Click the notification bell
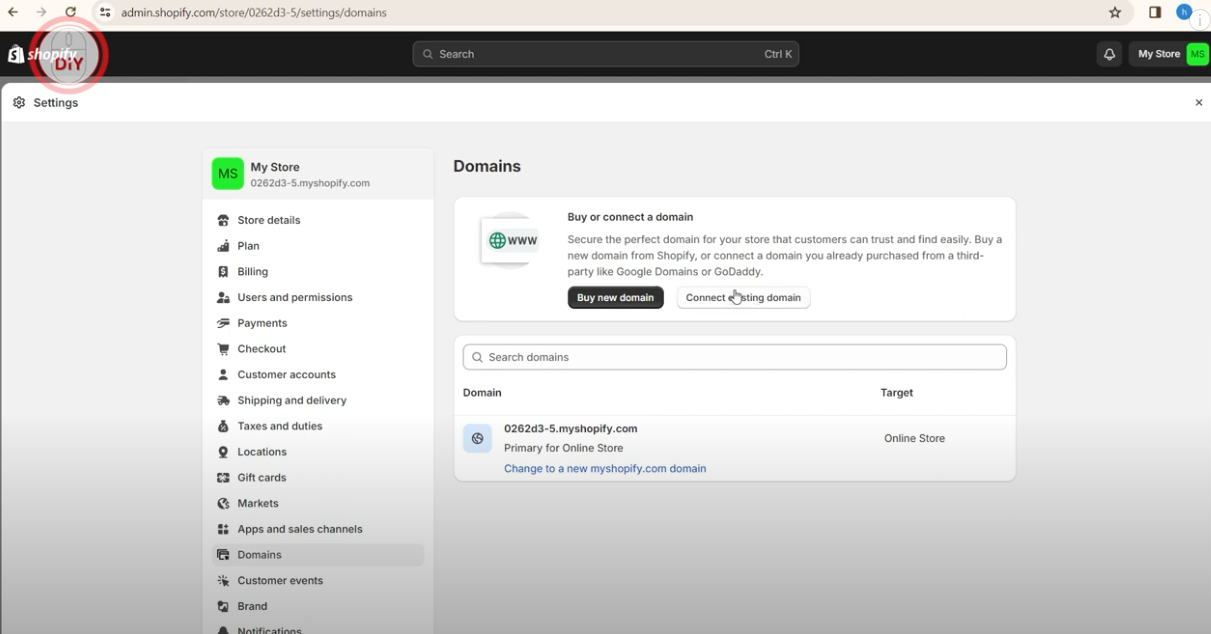Screen dimensions: 1211x634 (1109, 53)
